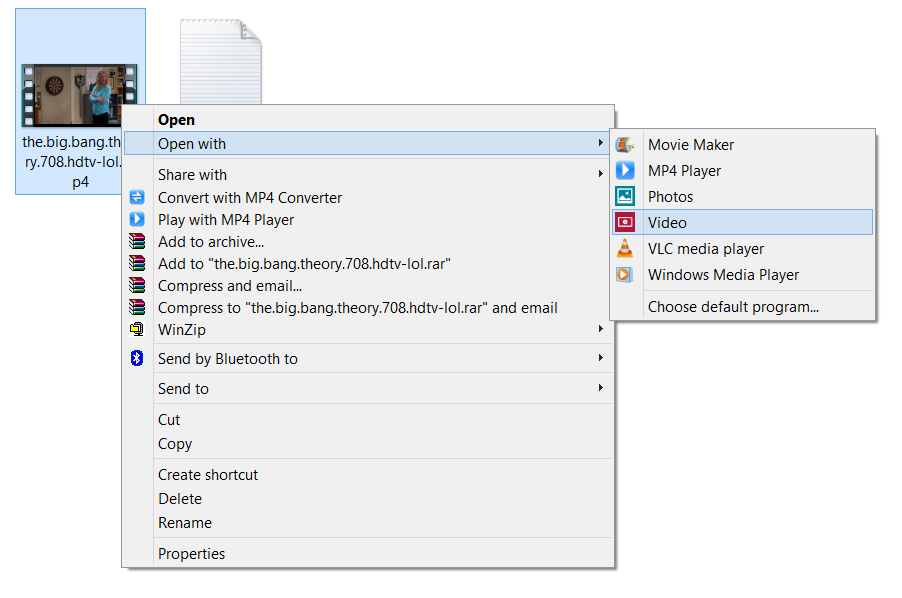The image size is (902, 598).
Task: Click the MP4 Player icon in submenu
Action: 625,170
